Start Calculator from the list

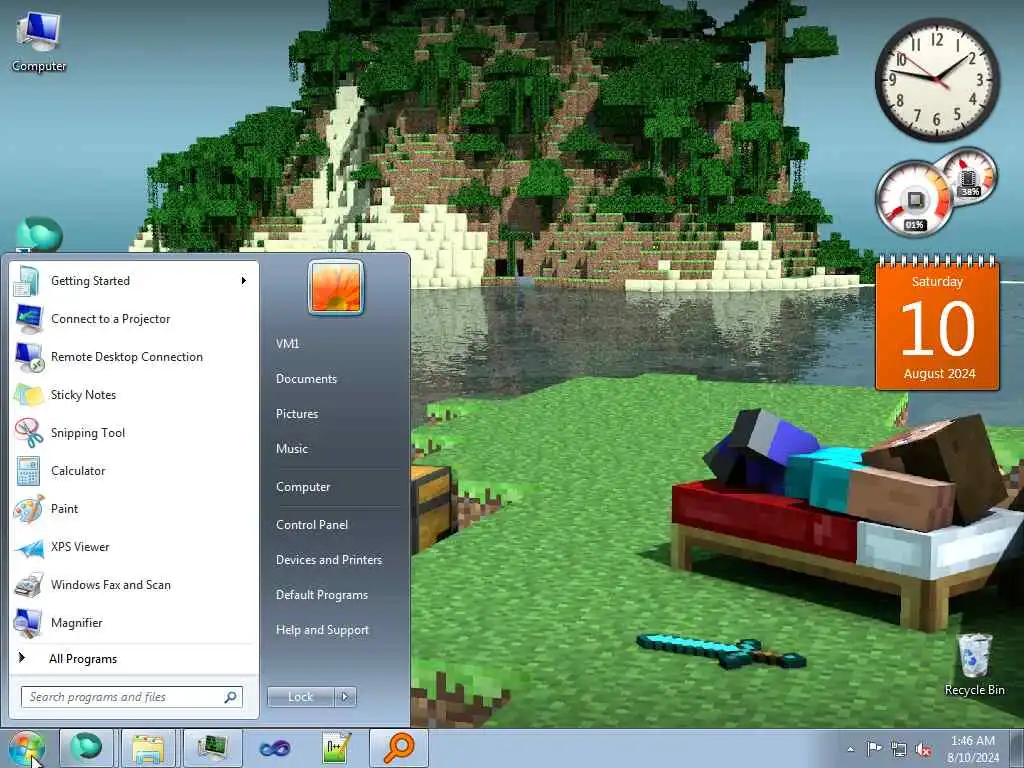coord(134,470)
